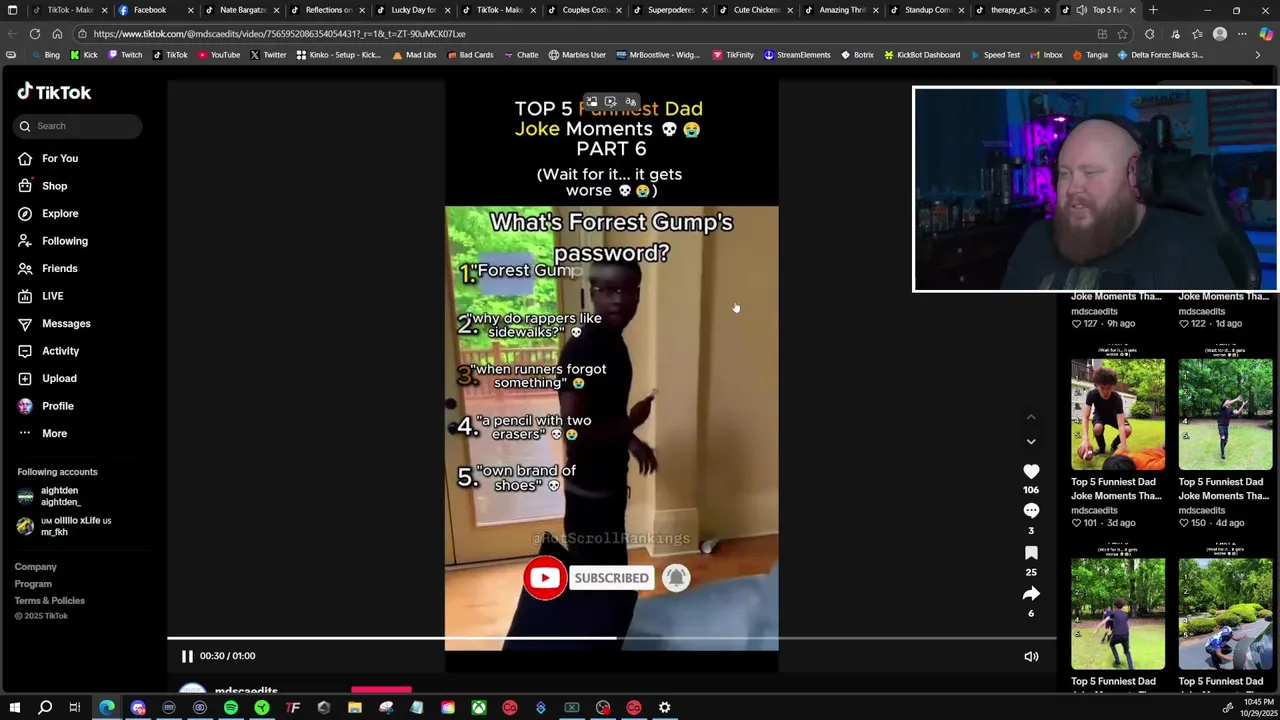This screenshot has width=1280, height=720.
Task: Open the mr_fkh following account
Action: (x=64, y=526)
